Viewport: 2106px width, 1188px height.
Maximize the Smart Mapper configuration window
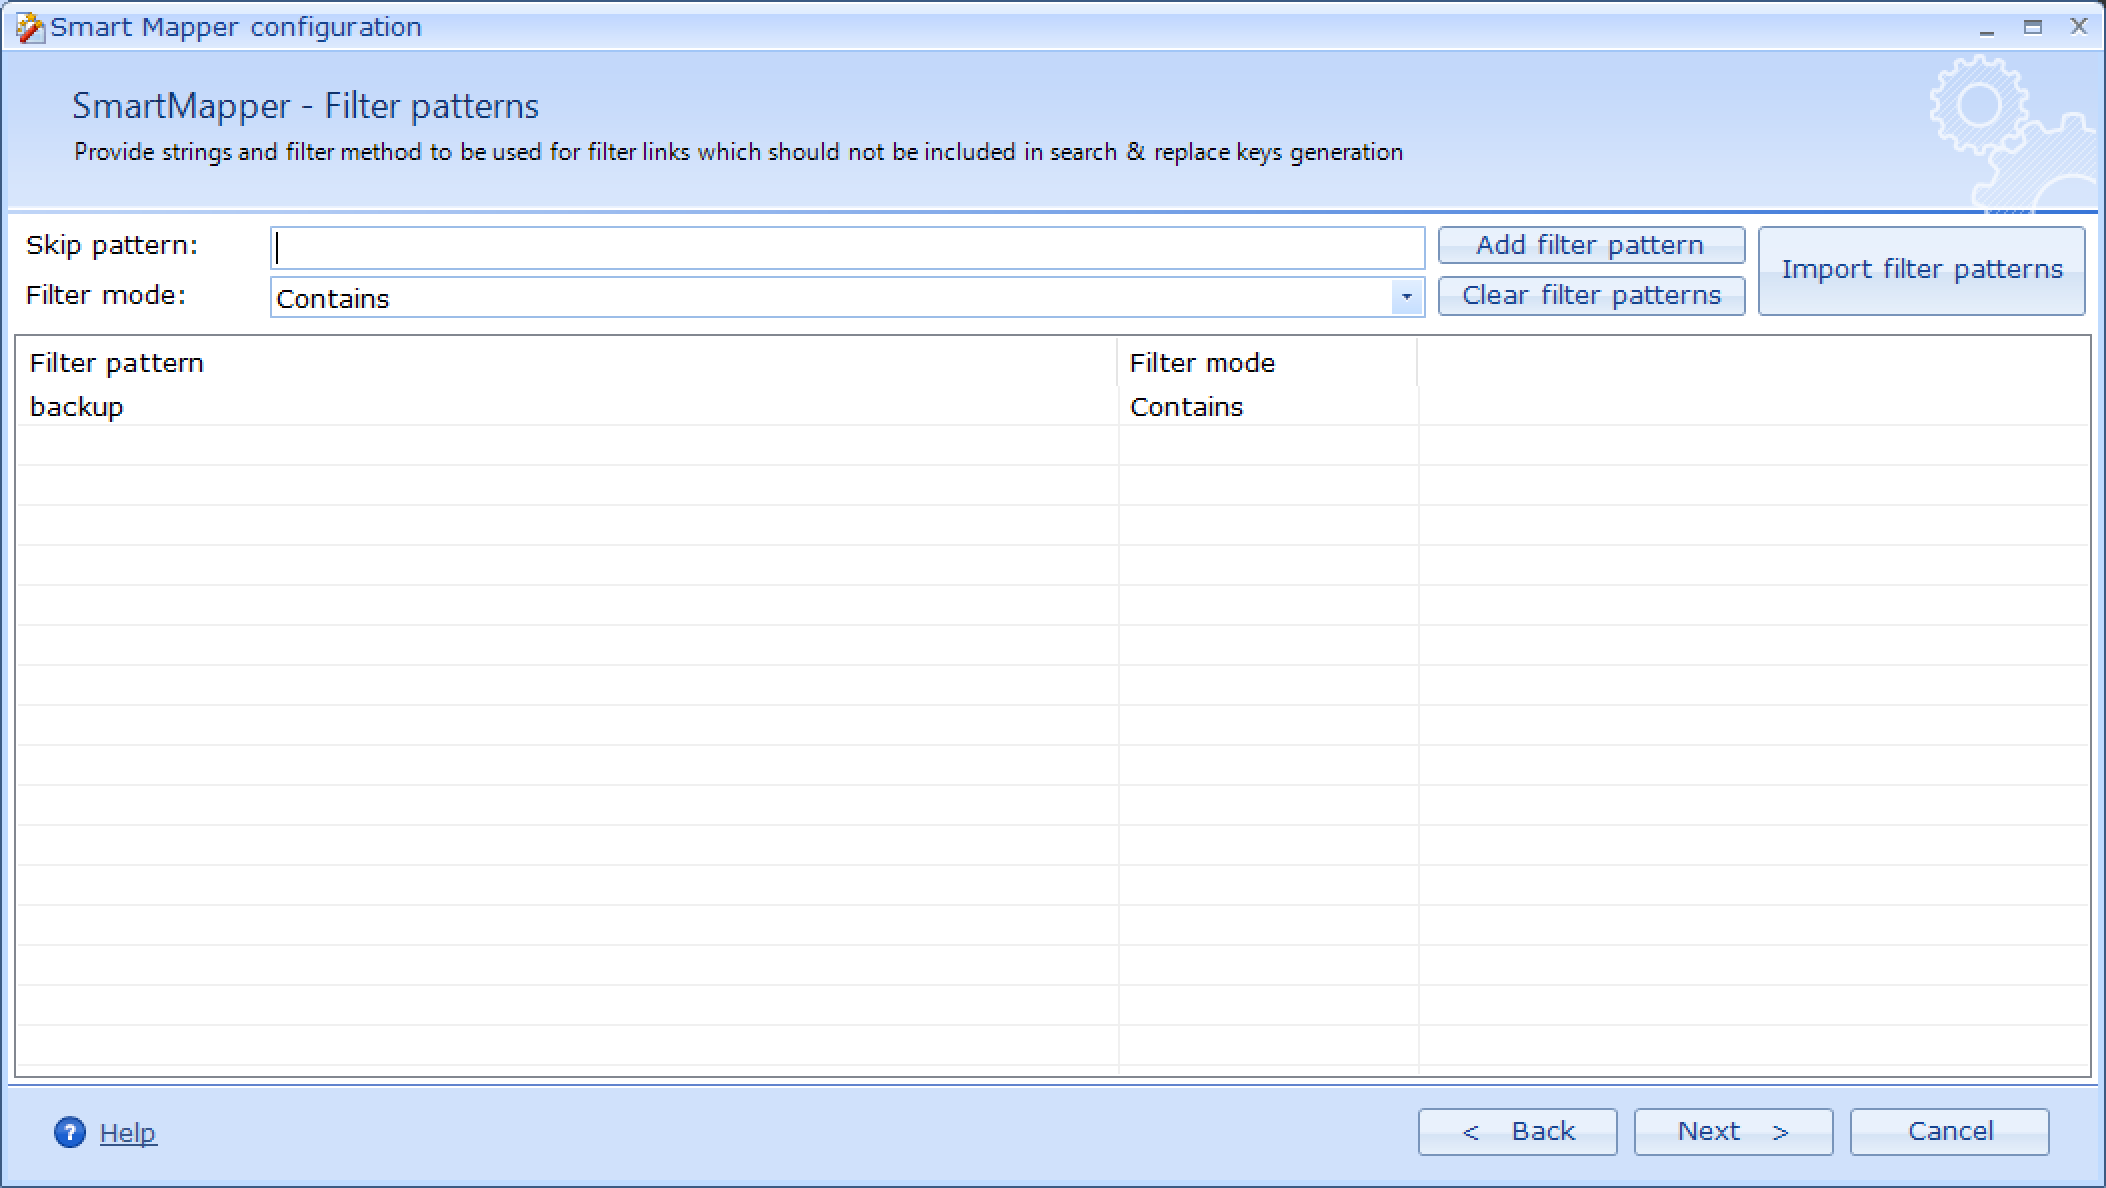tap(2033, 27)
